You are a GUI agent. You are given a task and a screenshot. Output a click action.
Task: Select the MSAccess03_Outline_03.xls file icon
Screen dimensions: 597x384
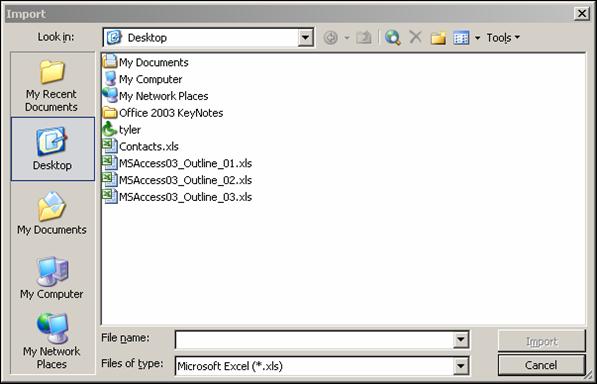click(x=110, y=196)
